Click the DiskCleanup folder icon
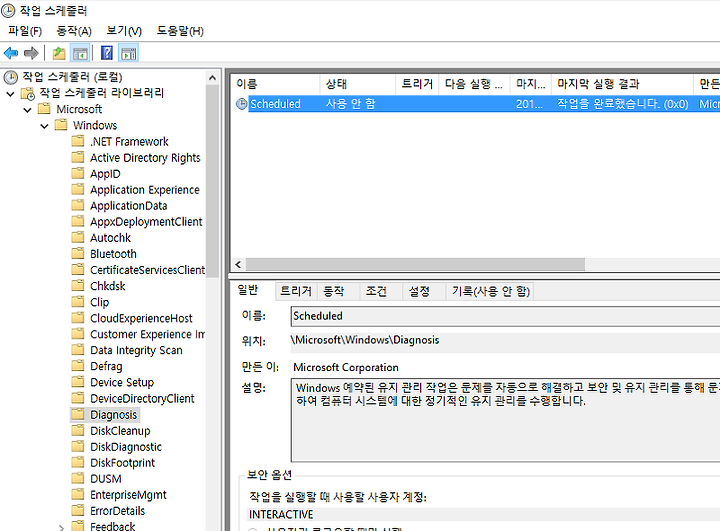This screenshot has height=531, width=720. [x=78, y=430]
